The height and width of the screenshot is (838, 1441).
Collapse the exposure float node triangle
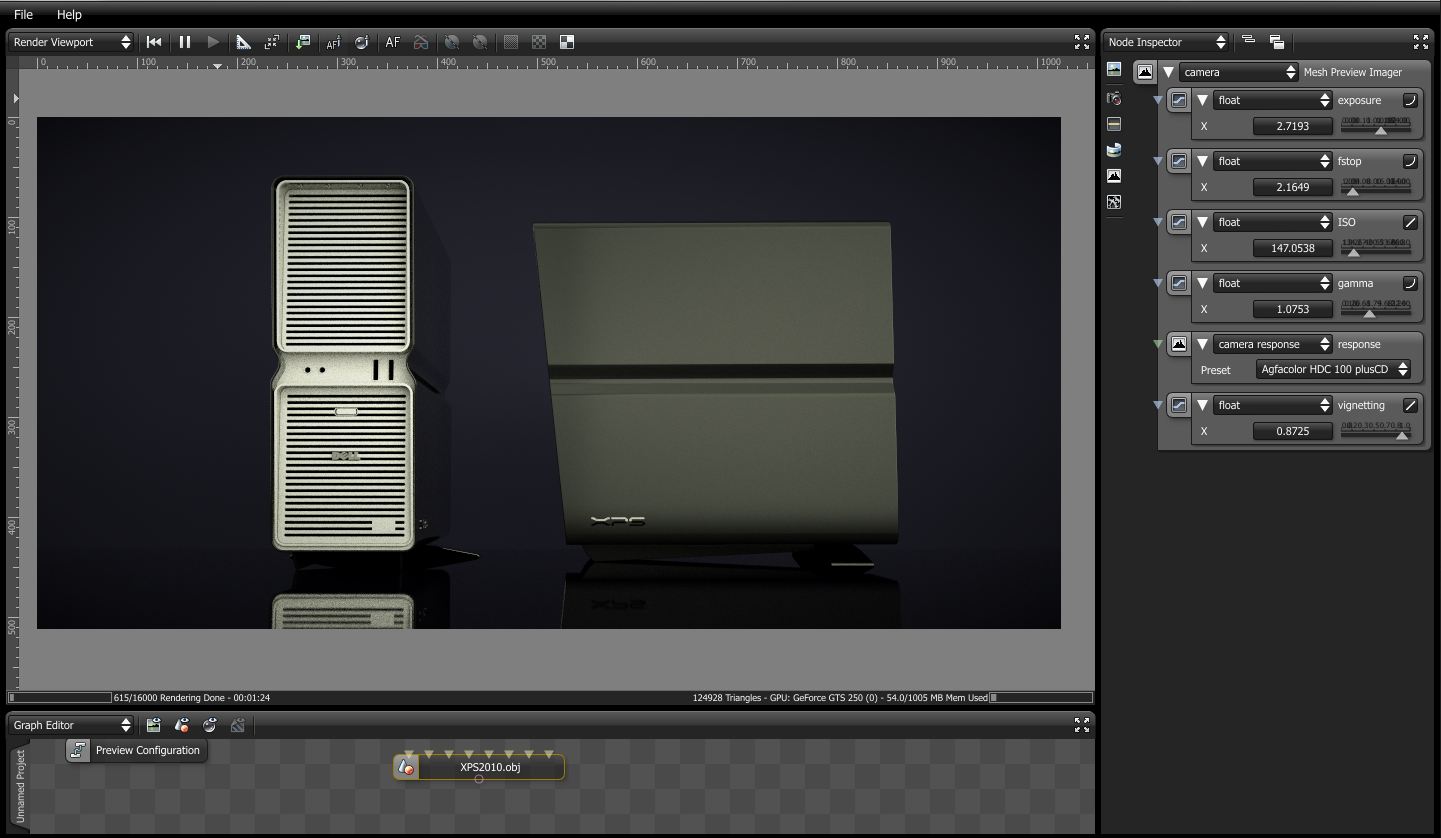(1202, 100)
